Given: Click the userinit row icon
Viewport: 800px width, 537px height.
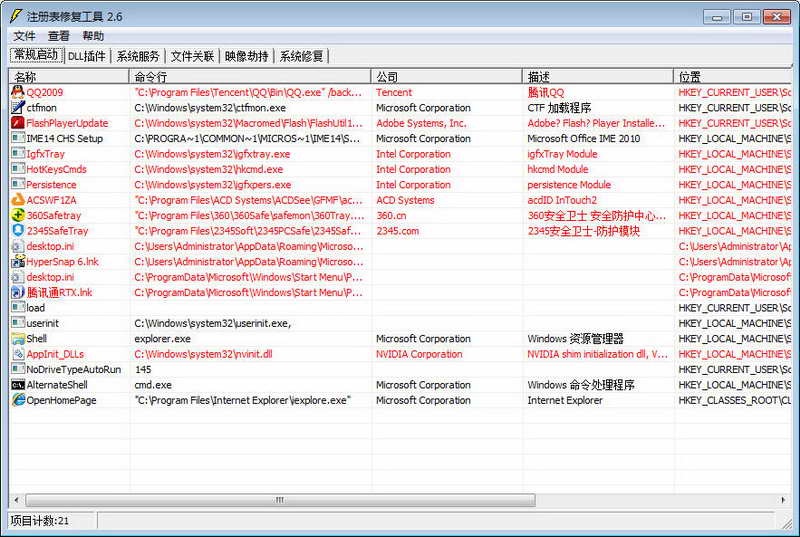Looking at the screenshot, I should point(18,323).
